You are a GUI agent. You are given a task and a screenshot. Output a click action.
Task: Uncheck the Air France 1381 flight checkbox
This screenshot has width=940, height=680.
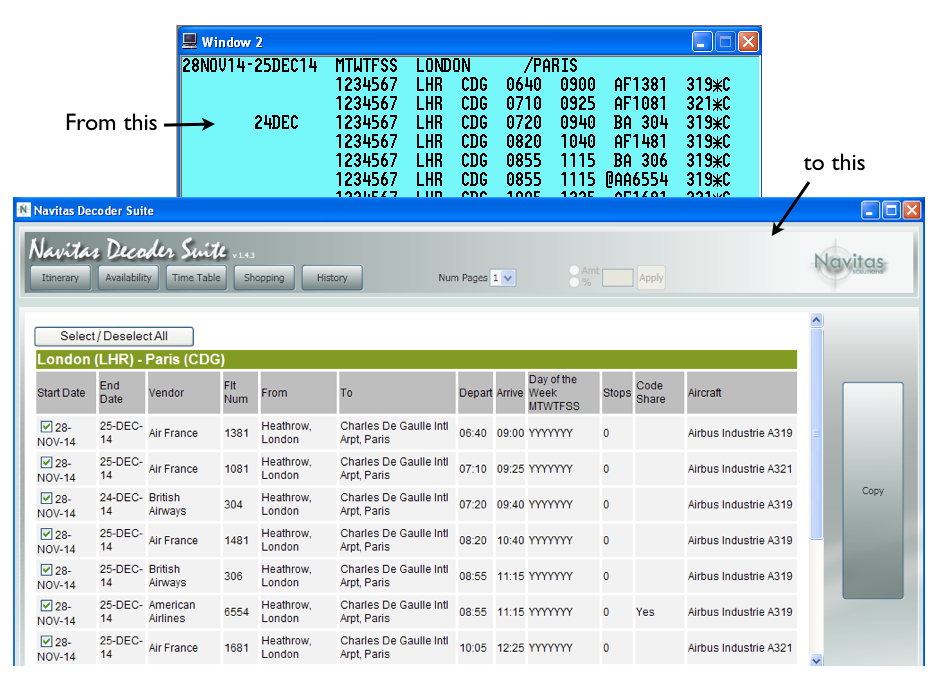(x=46, y=426)
